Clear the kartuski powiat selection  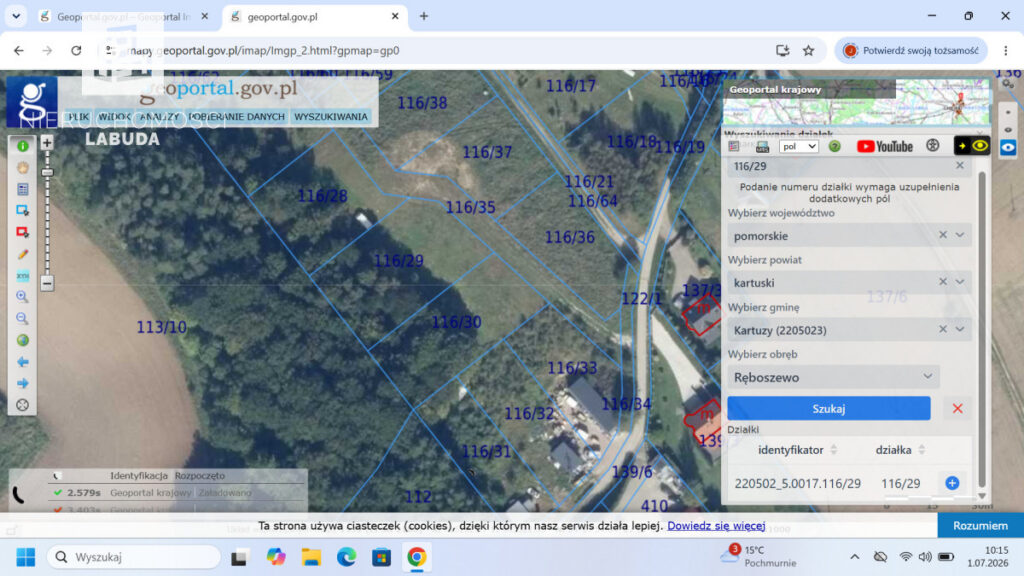click(x=943, y=282)
